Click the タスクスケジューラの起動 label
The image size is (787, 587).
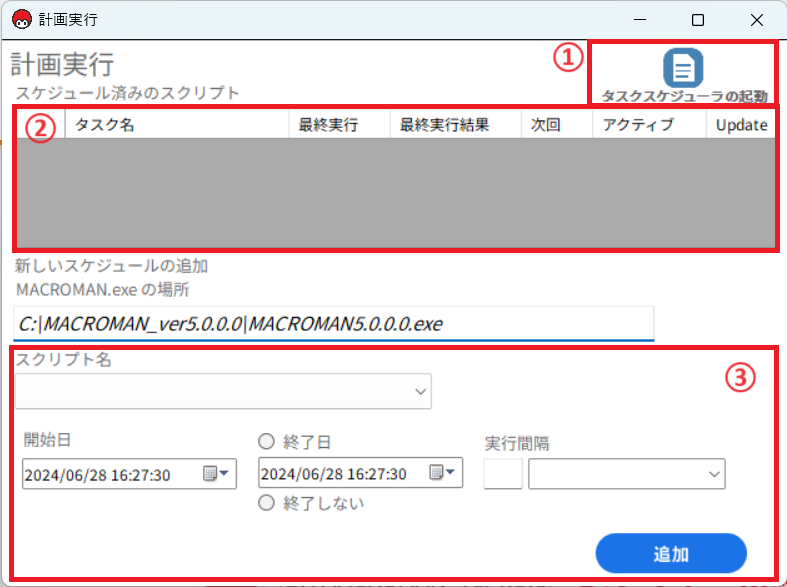[685, 96]
